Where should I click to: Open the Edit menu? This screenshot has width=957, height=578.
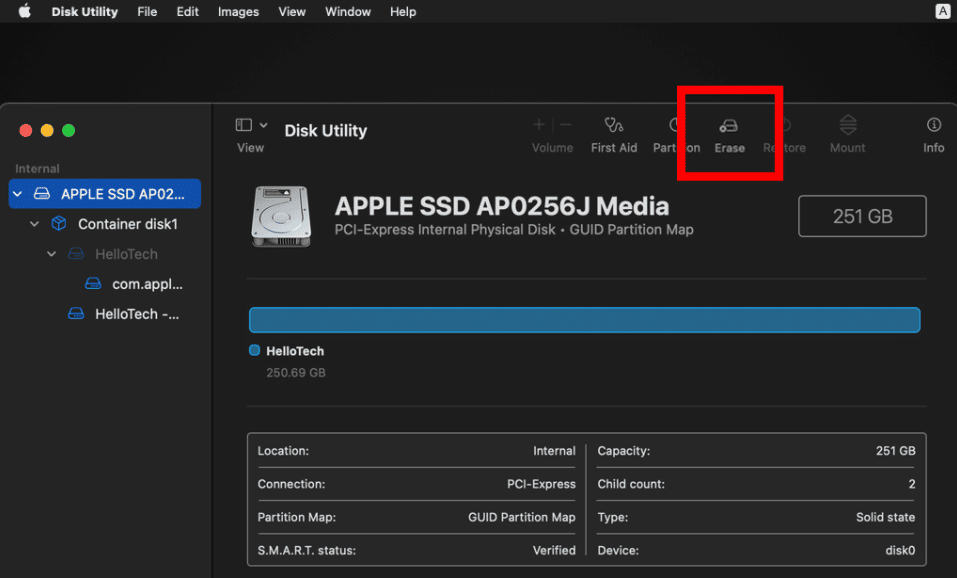click(187, 12)
